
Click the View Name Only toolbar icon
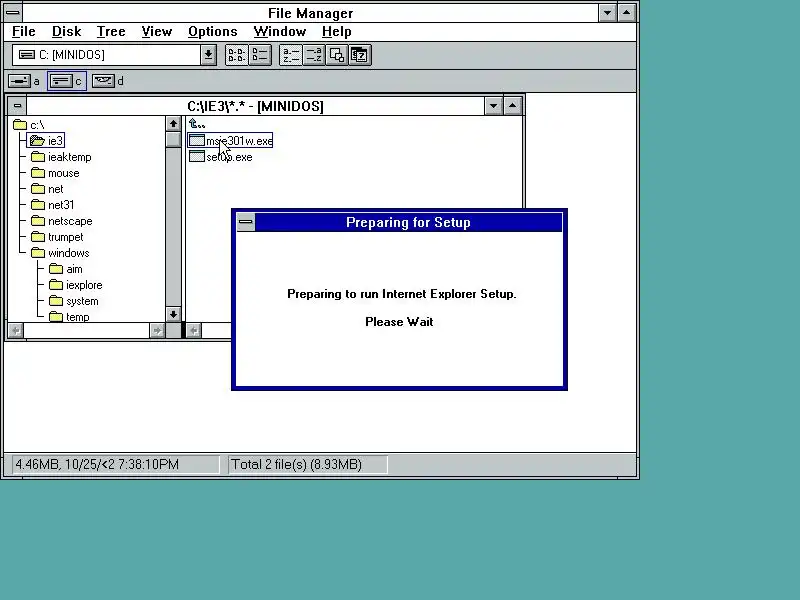coord(236,55)
